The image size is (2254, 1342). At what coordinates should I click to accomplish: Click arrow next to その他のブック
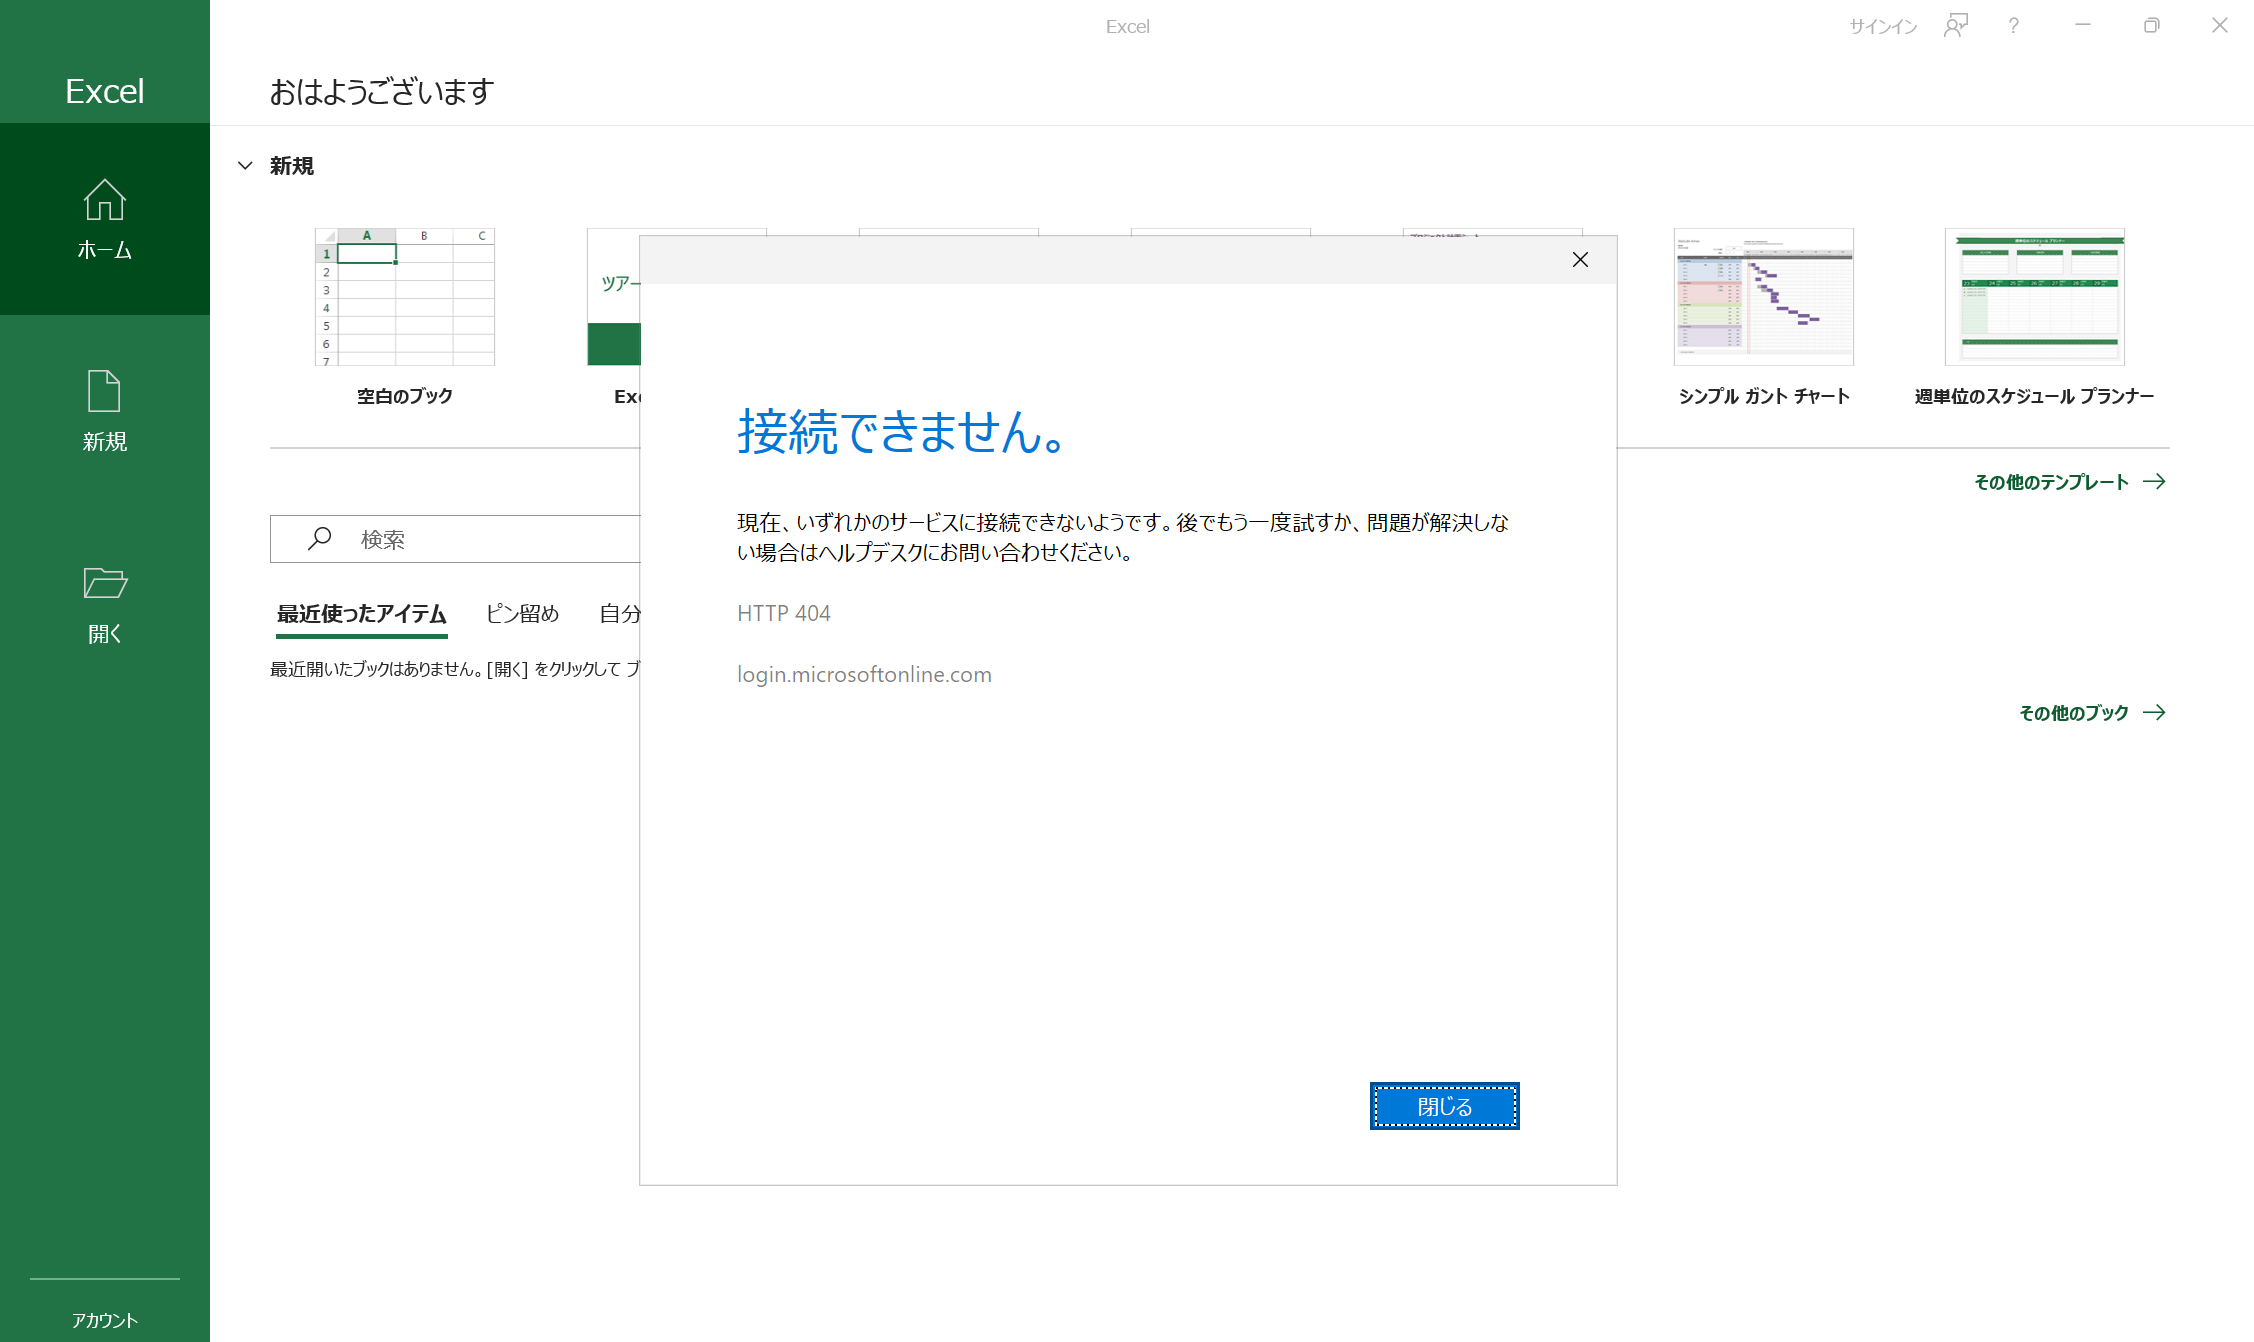click(2155, 713)
